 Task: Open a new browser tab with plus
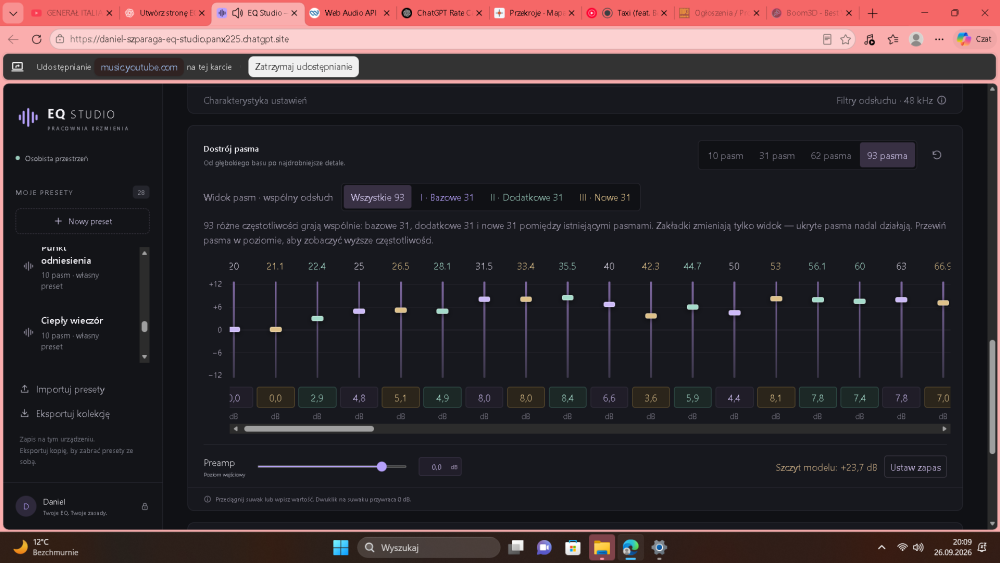(x=872, y=13)
